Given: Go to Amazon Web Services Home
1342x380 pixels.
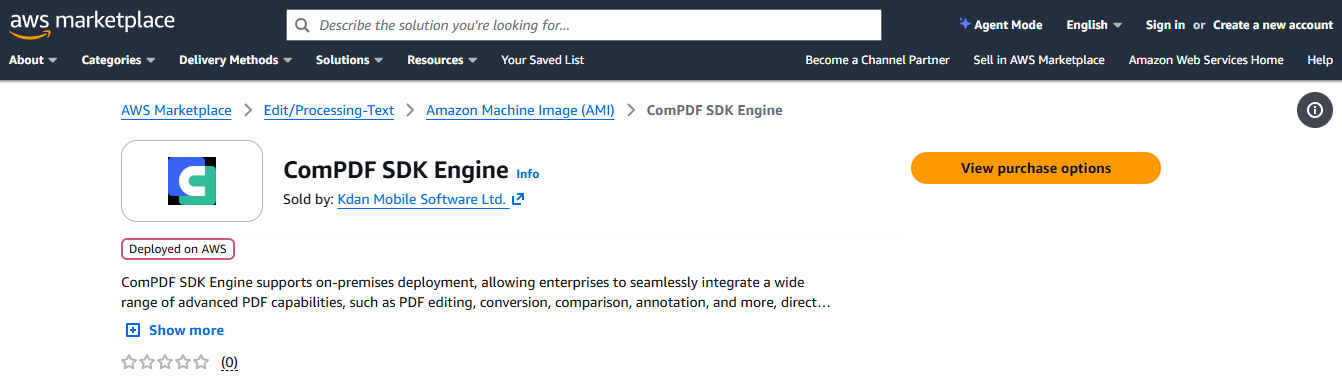Looking at the screenshot, I should [x=1206, y=60].
